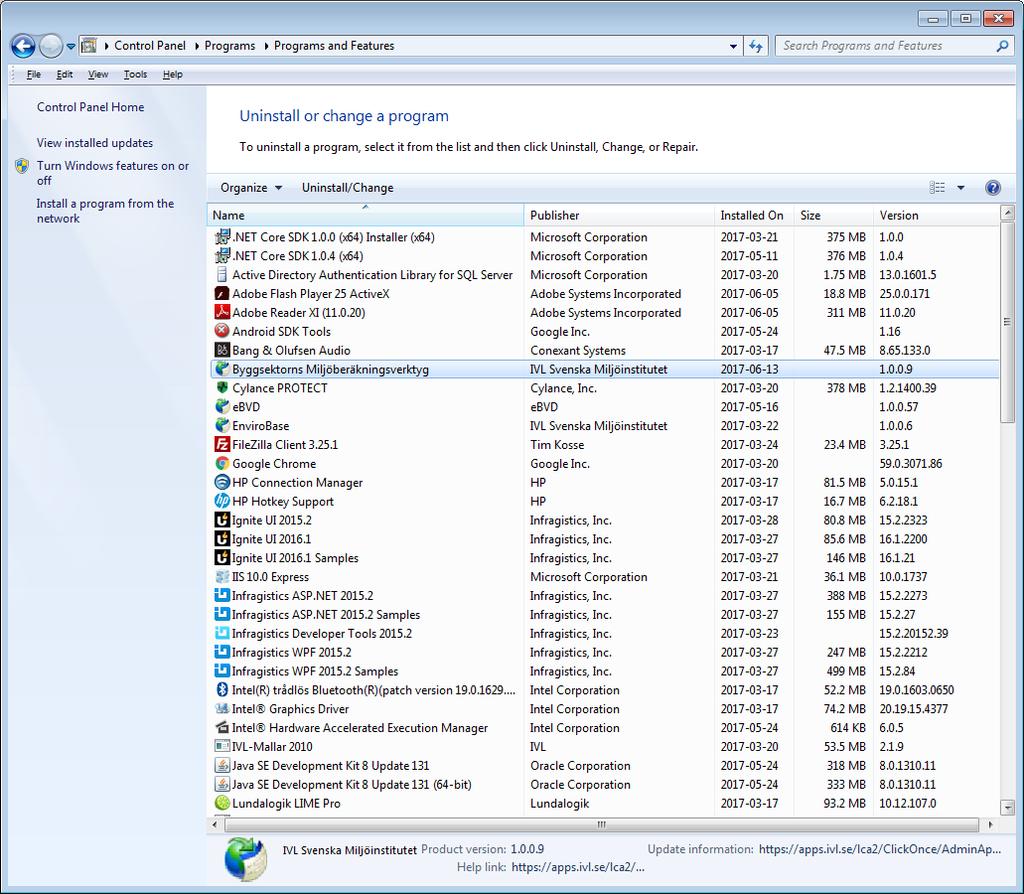1024x894 pixels.
Task: Open the View menu
Action: 98,74
